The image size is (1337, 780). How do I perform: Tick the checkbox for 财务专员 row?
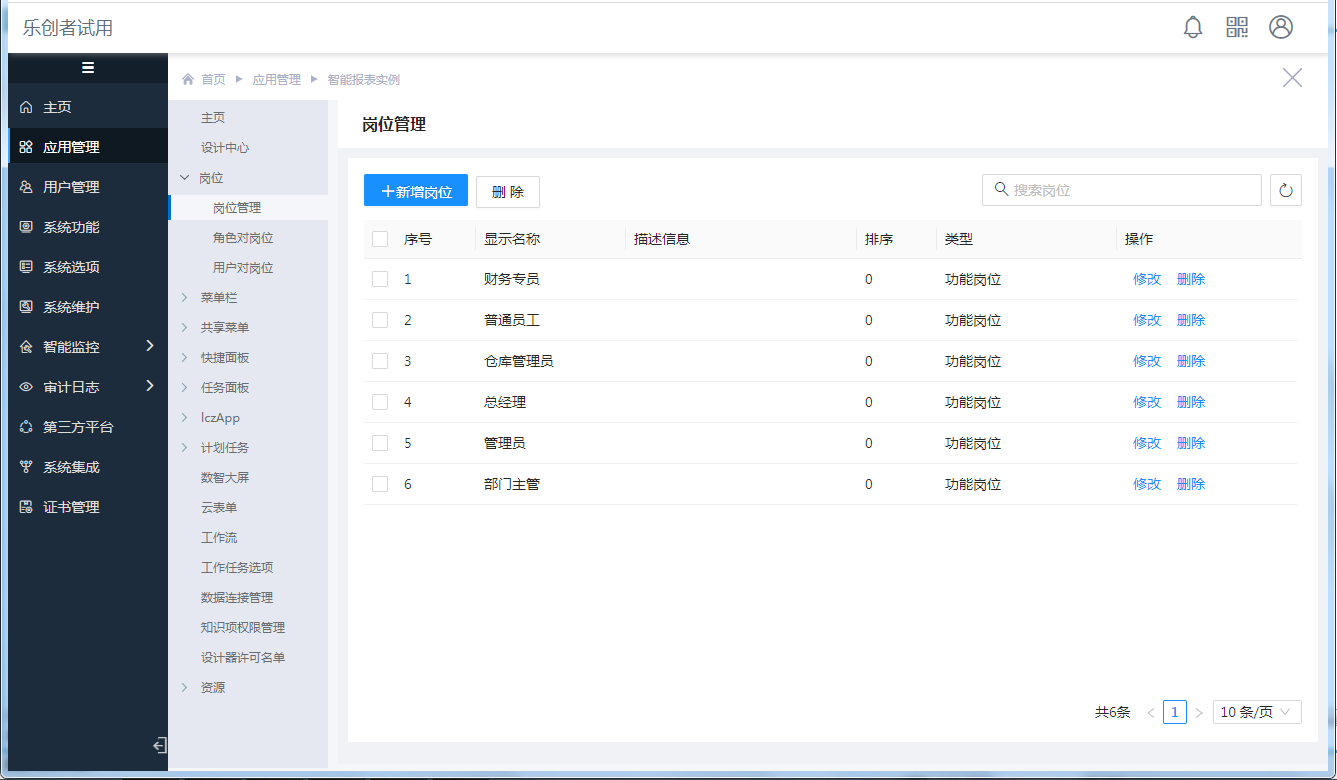380,279
